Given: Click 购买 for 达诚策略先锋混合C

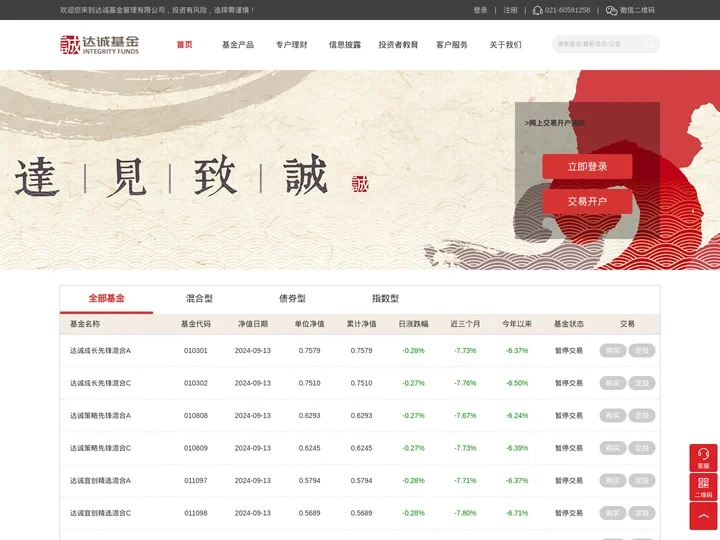Looking at the screenshot, I should click(613, 448).
